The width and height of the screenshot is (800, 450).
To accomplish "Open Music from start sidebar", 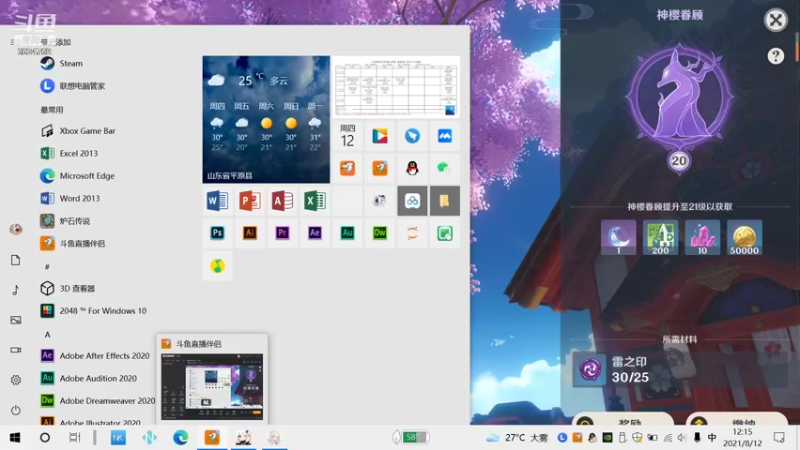I will point(16,290).
